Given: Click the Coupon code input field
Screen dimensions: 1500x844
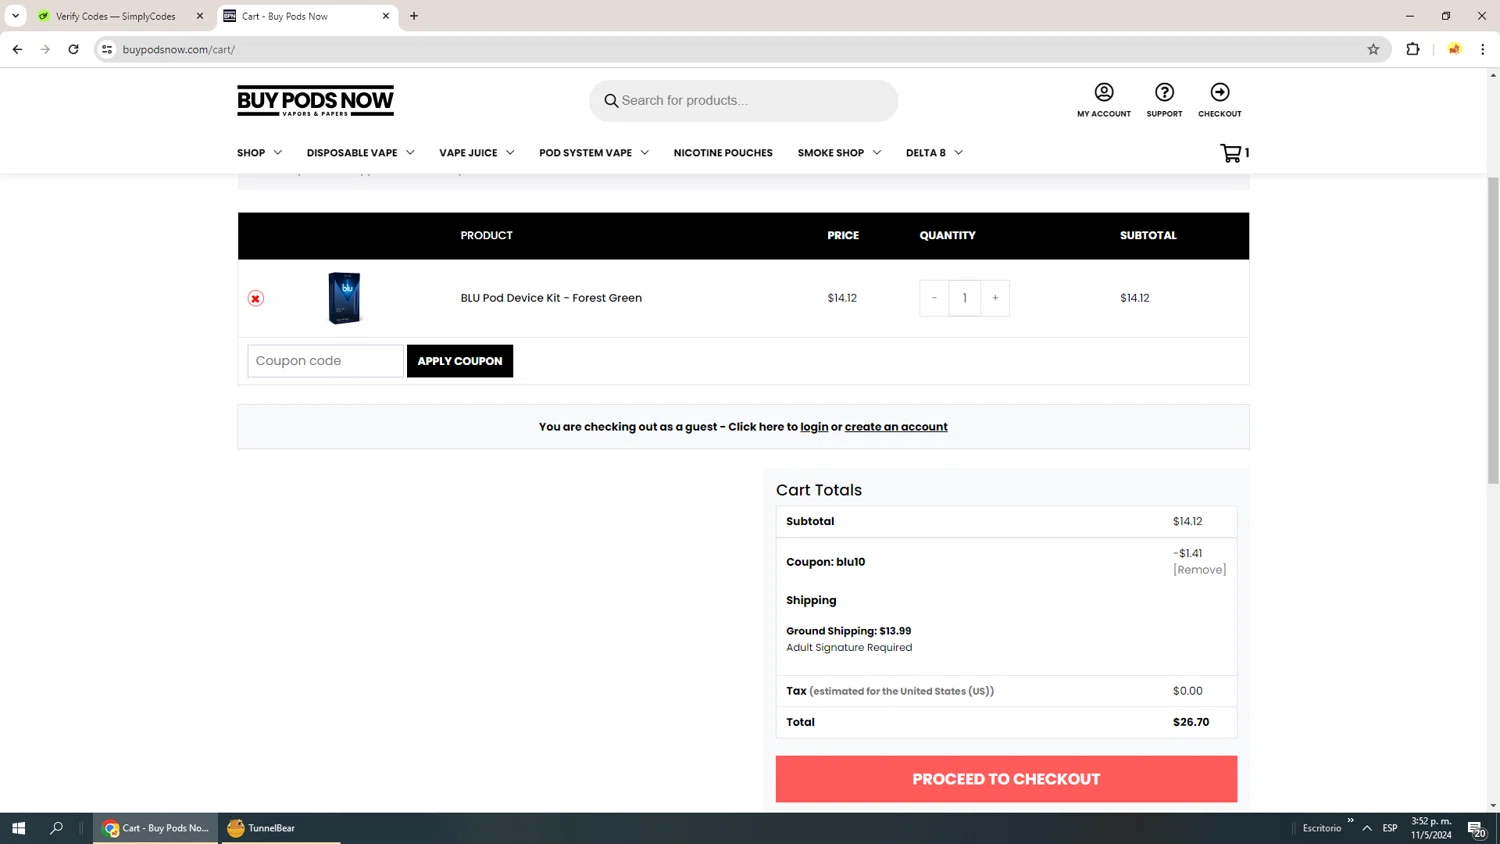Looking at the screenshot, I should (x=325, y=361).
